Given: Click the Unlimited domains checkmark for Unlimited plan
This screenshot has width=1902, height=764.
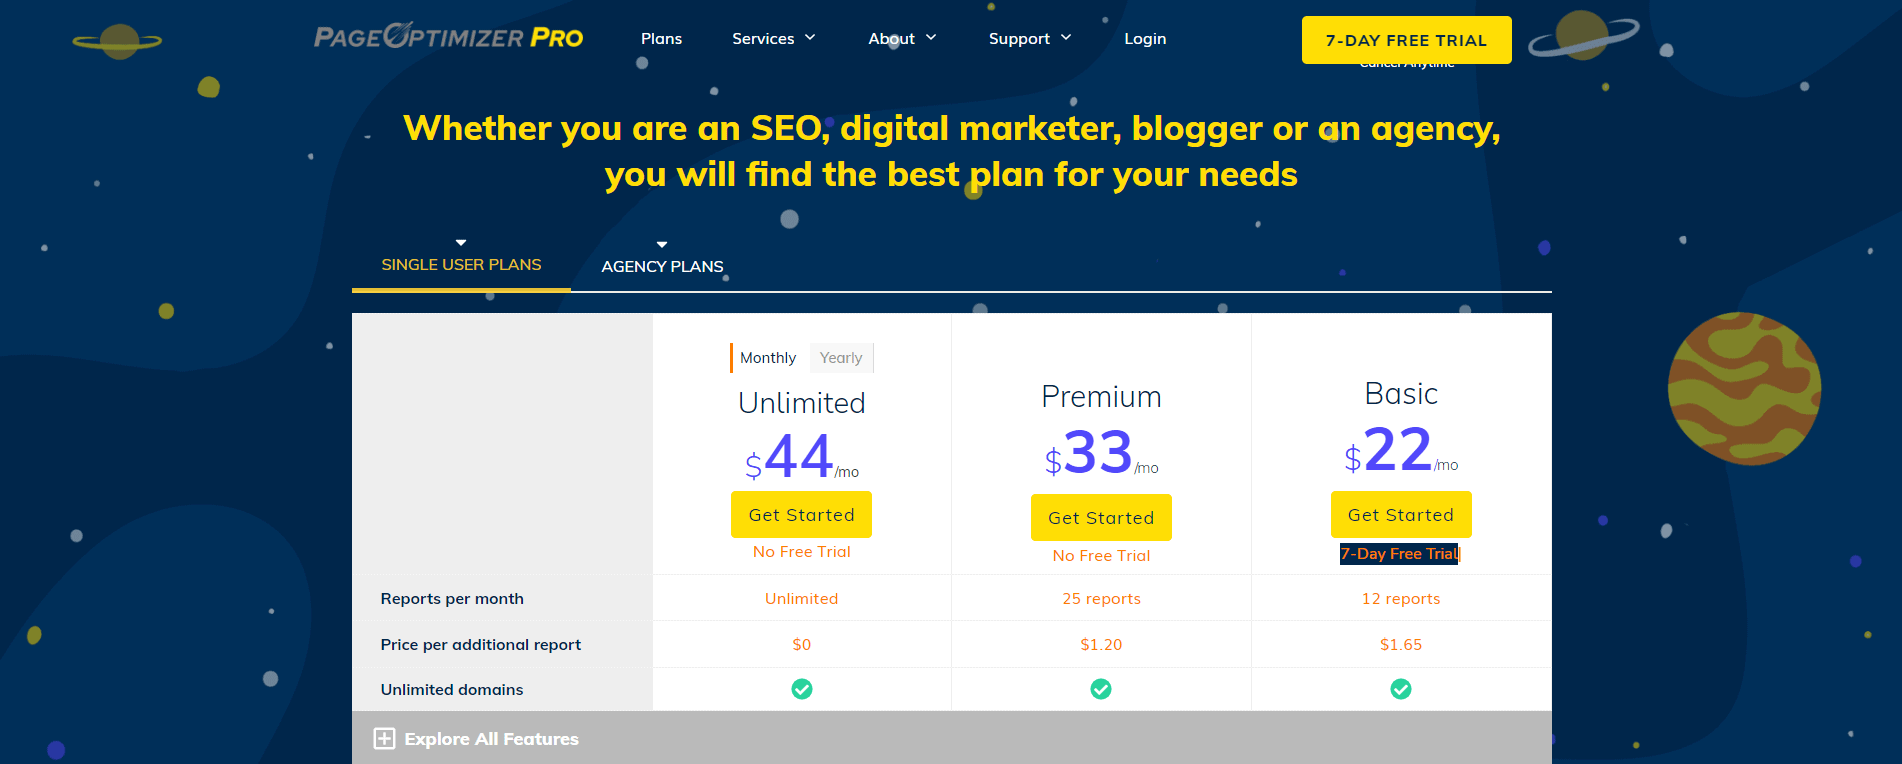Looking at the screenshot, I should pos(802,689).
